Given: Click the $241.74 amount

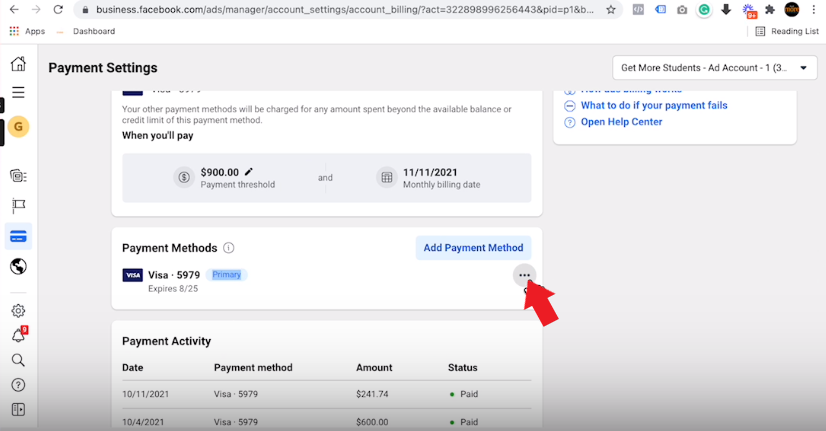Looking at the screenshot, I should [x=372, y=394].
